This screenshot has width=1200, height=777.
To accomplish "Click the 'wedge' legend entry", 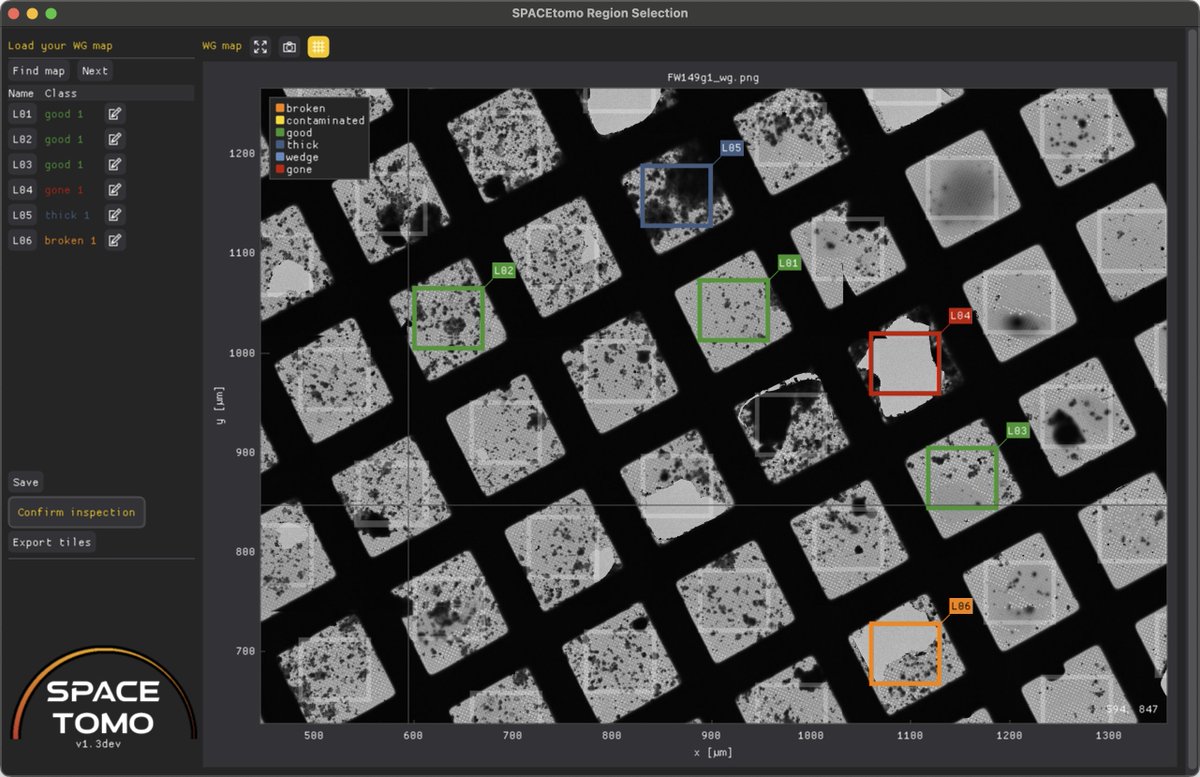I will click(295, 157).
